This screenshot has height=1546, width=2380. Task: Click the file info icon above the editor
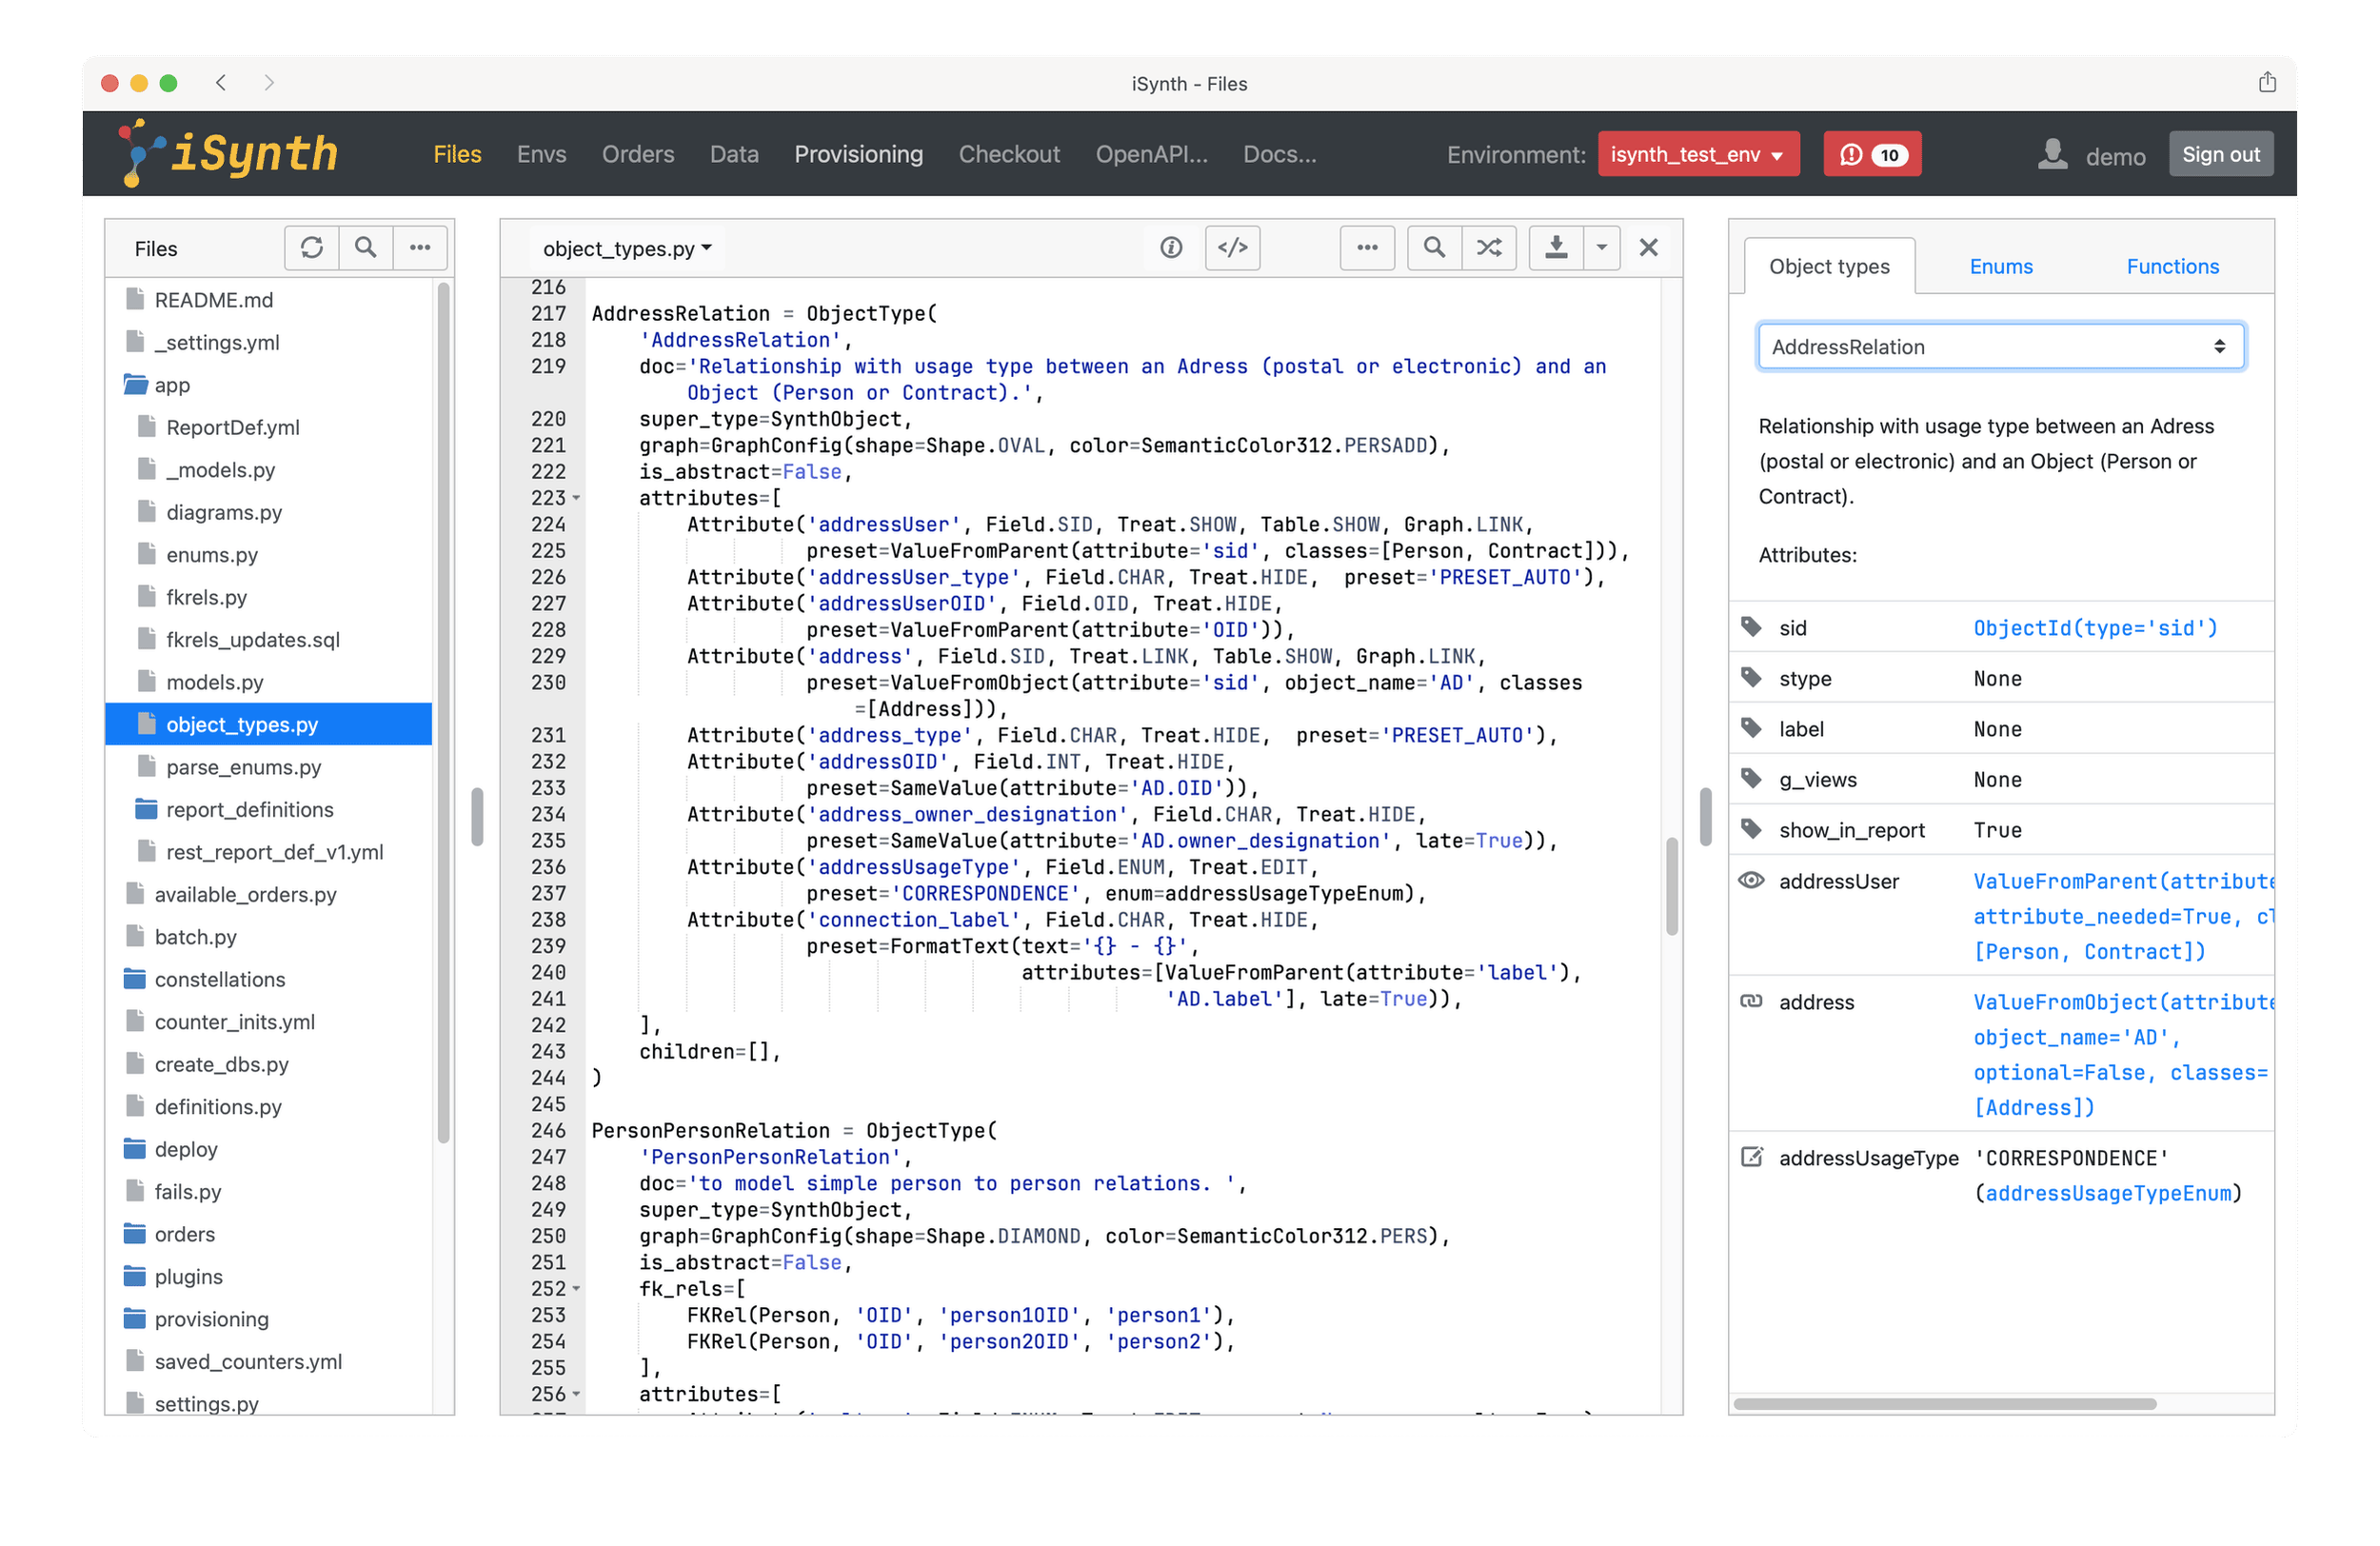click(x=1170, y=247)
